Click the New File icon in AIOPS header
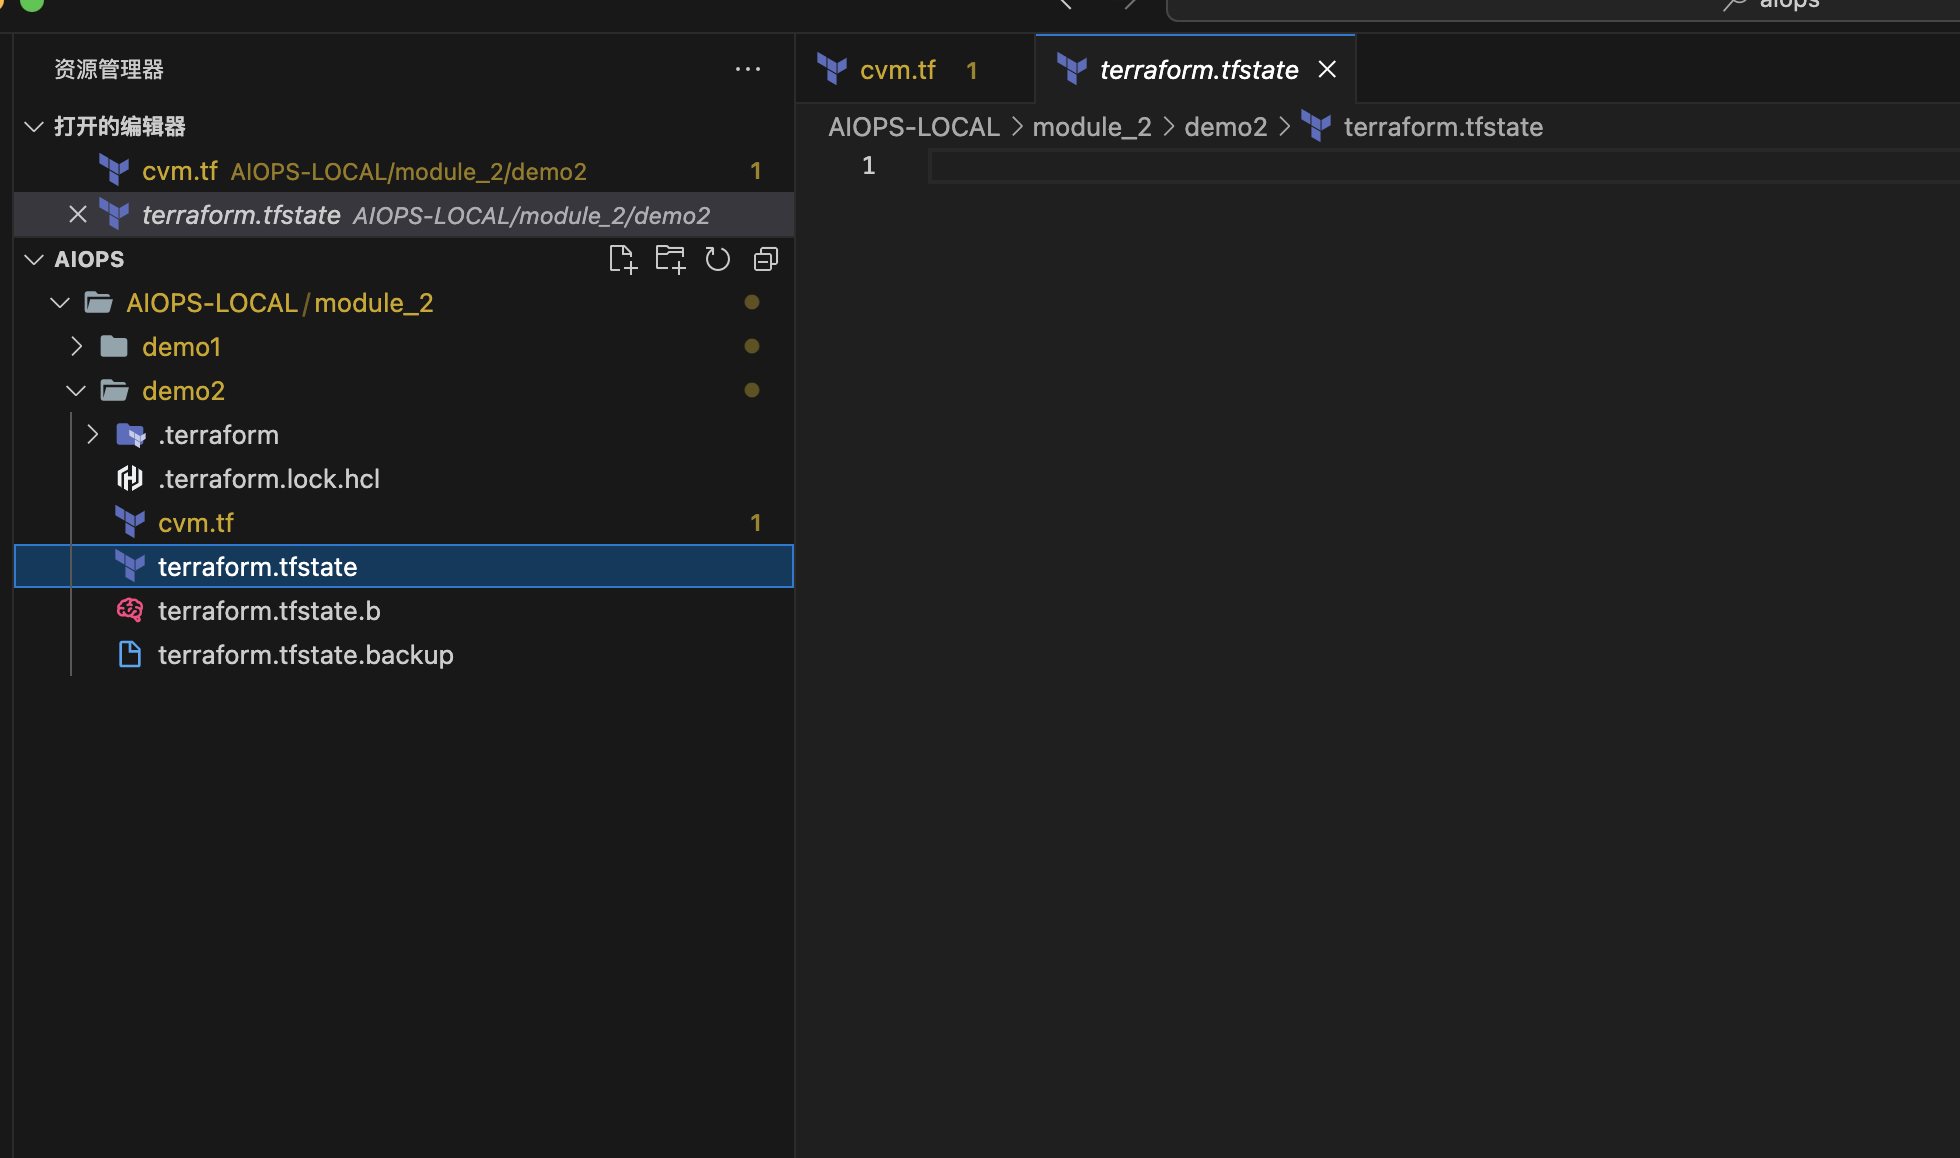 [x=622, y=259]
